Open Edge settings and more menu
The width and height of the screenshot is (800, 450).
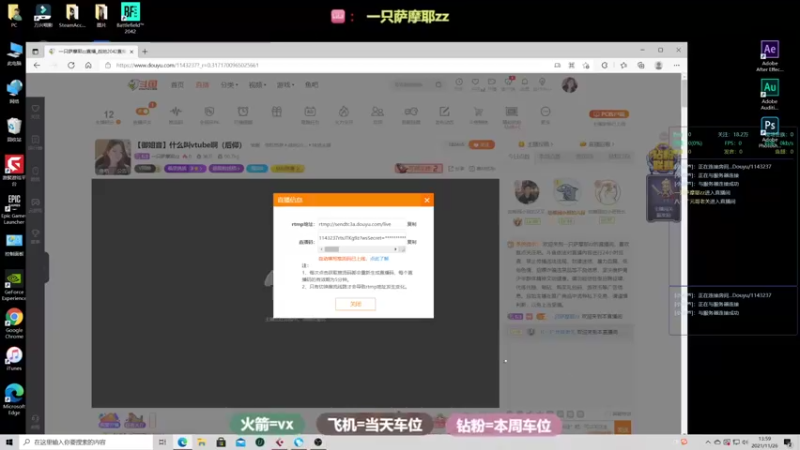point(677,65)
